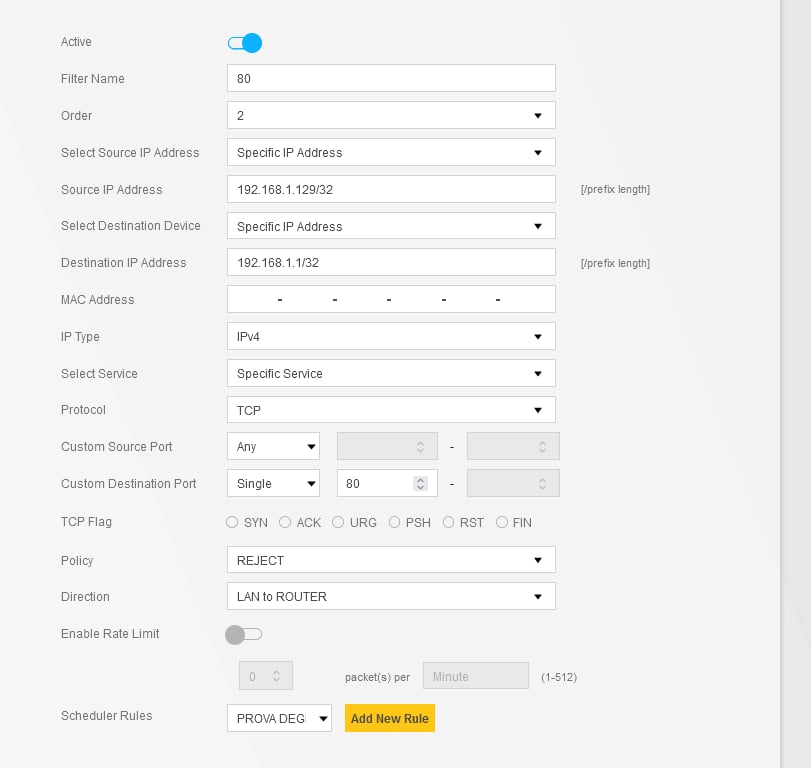This screenshot has height=768, width=811.
Task: Expand the Select Source IP Address dropdown
Action: point(390,153)
